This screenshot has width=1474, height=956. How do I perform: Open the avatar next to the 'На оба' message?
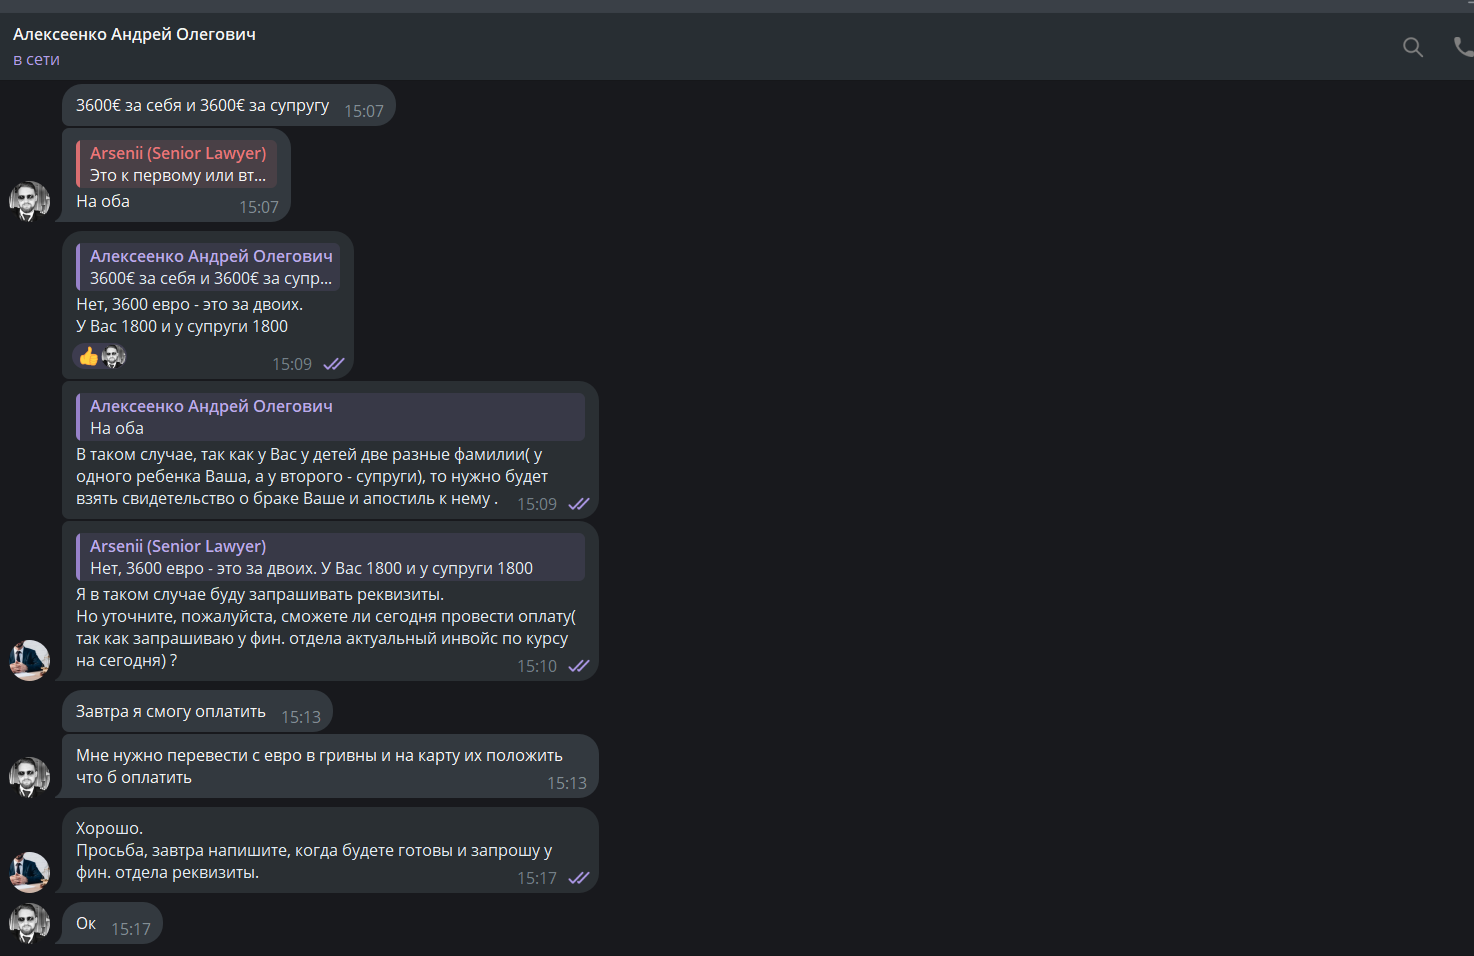[30, 201]
